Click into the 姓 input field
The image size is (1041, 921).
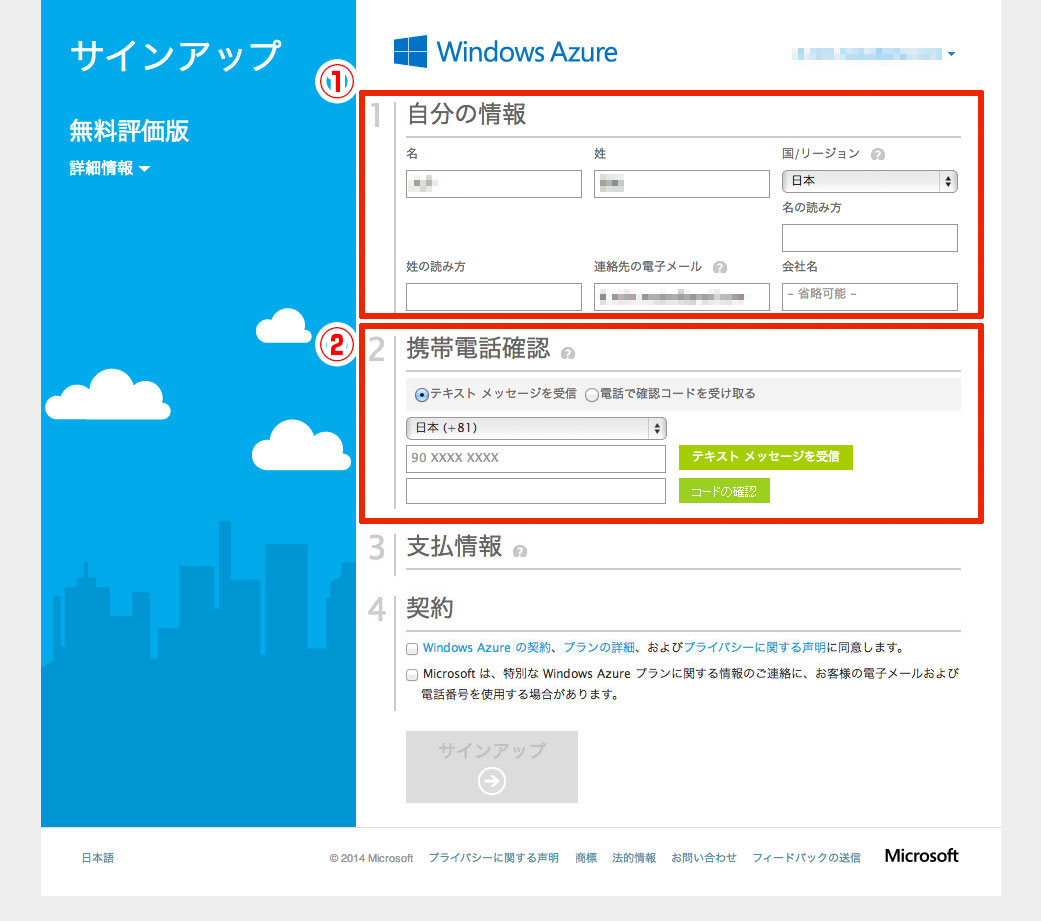[x=682, y=184]
